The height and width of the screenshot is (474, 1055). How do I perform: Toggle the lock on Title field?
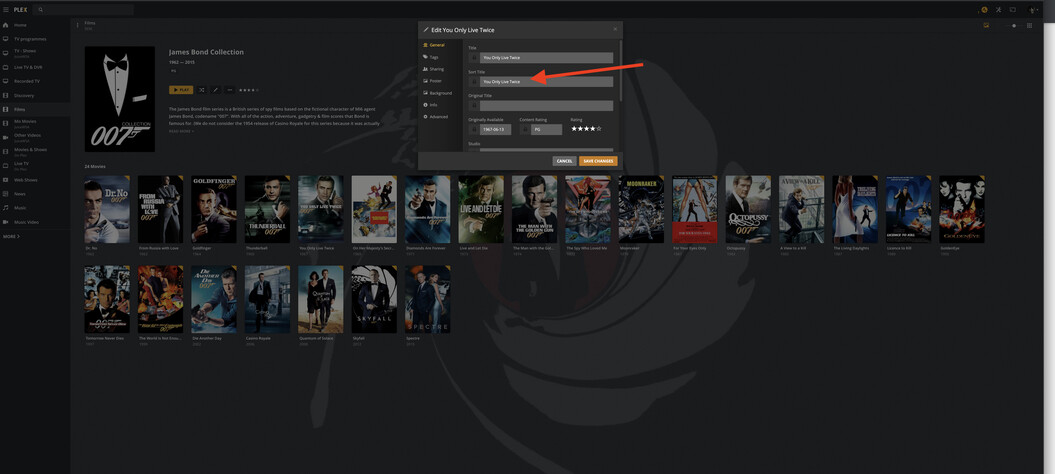(474, 58)
